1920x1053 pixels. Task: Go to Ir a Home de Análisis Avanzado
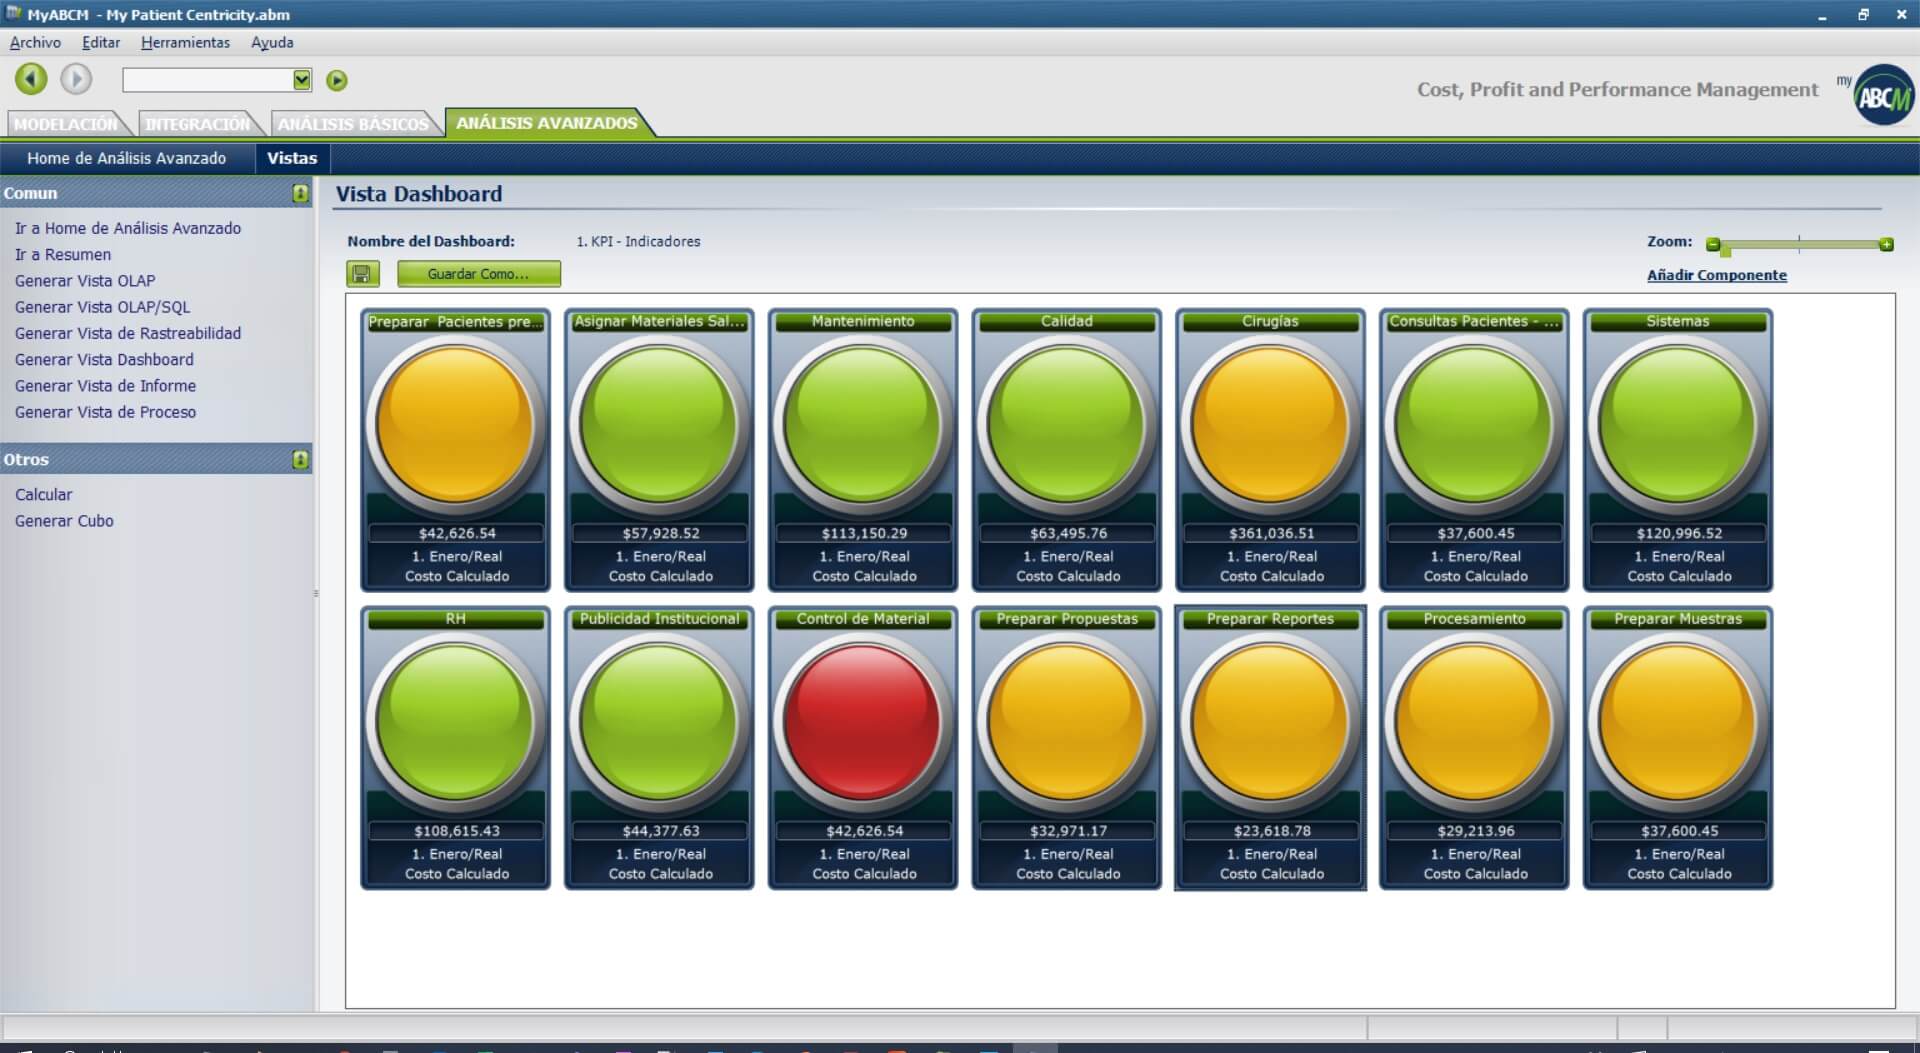(128, 228)
